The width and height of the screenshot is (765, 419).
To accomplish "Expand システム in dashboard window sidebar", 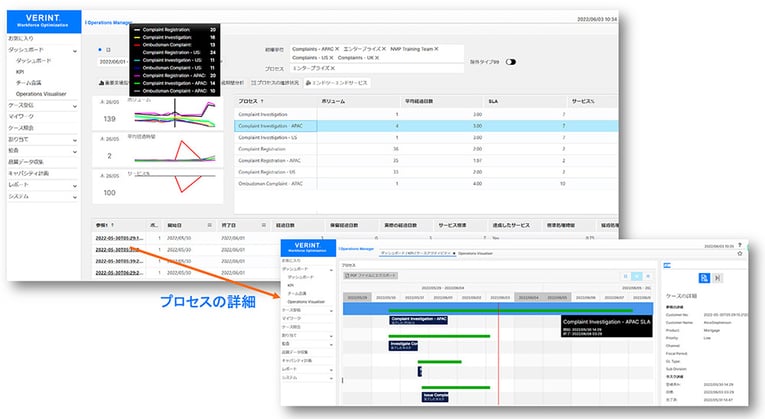I will pyautogui.click(x=75, y=197).
